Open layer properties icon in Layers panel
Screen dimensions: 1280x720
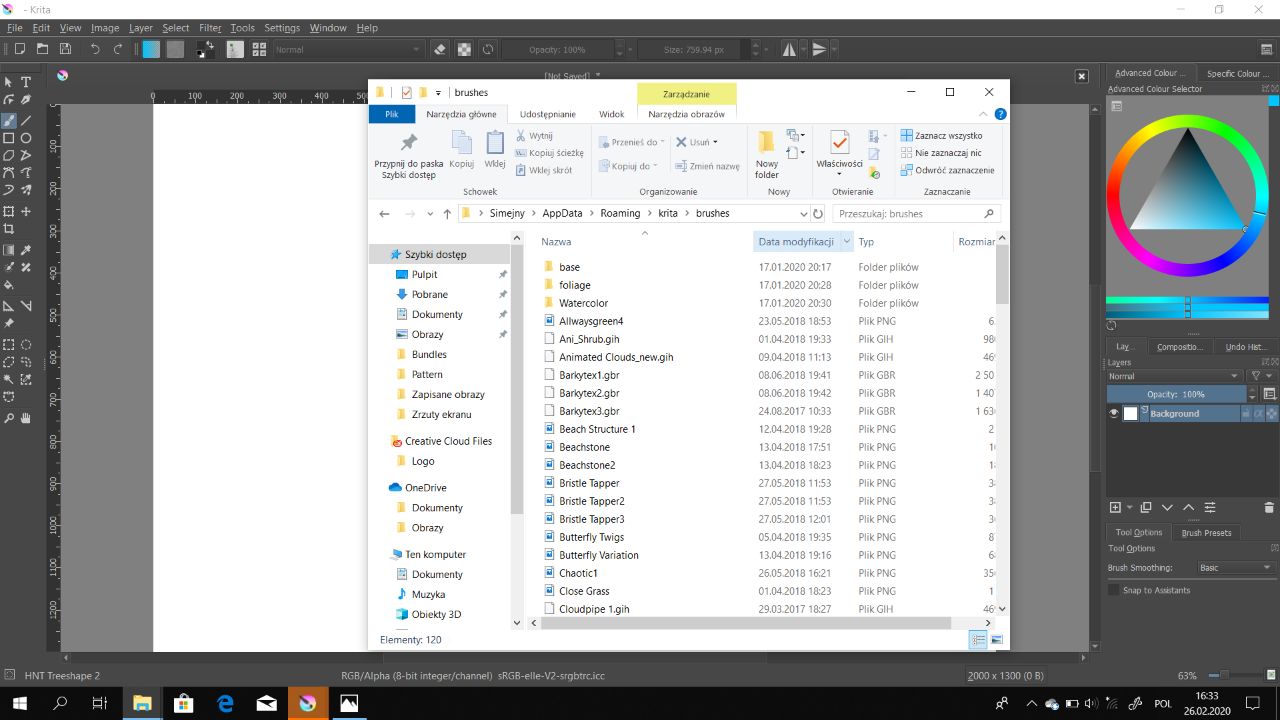click(1210, 508)
